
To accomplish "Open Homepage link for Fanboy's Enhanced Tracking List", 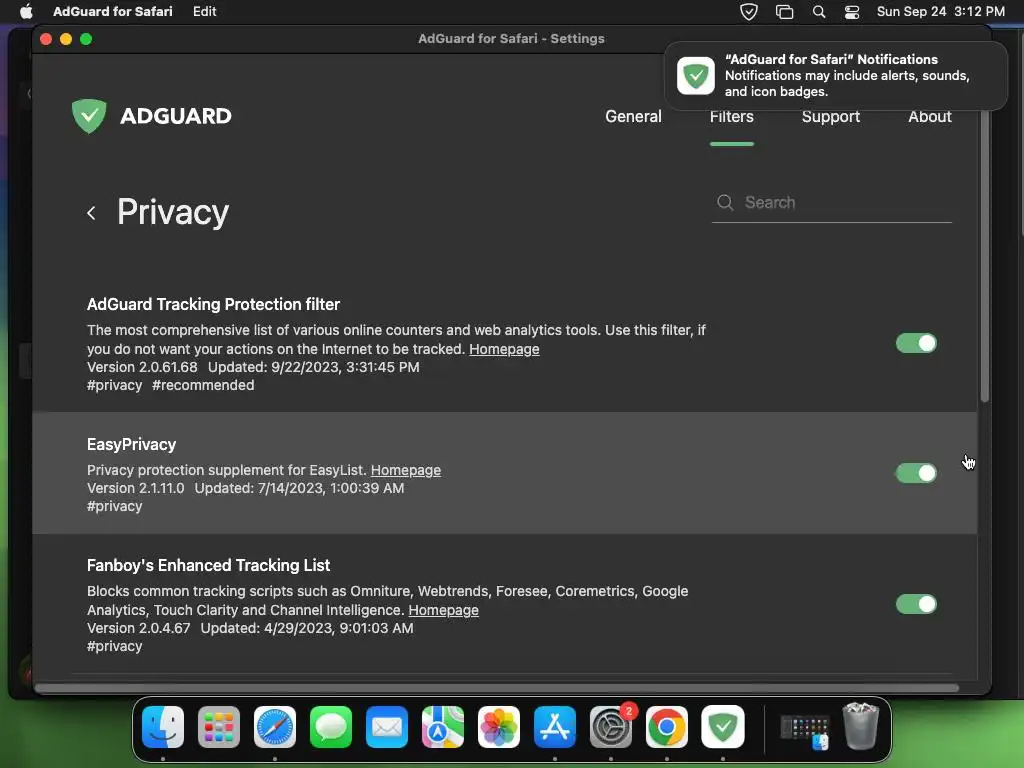I will [x=443, y=610].
